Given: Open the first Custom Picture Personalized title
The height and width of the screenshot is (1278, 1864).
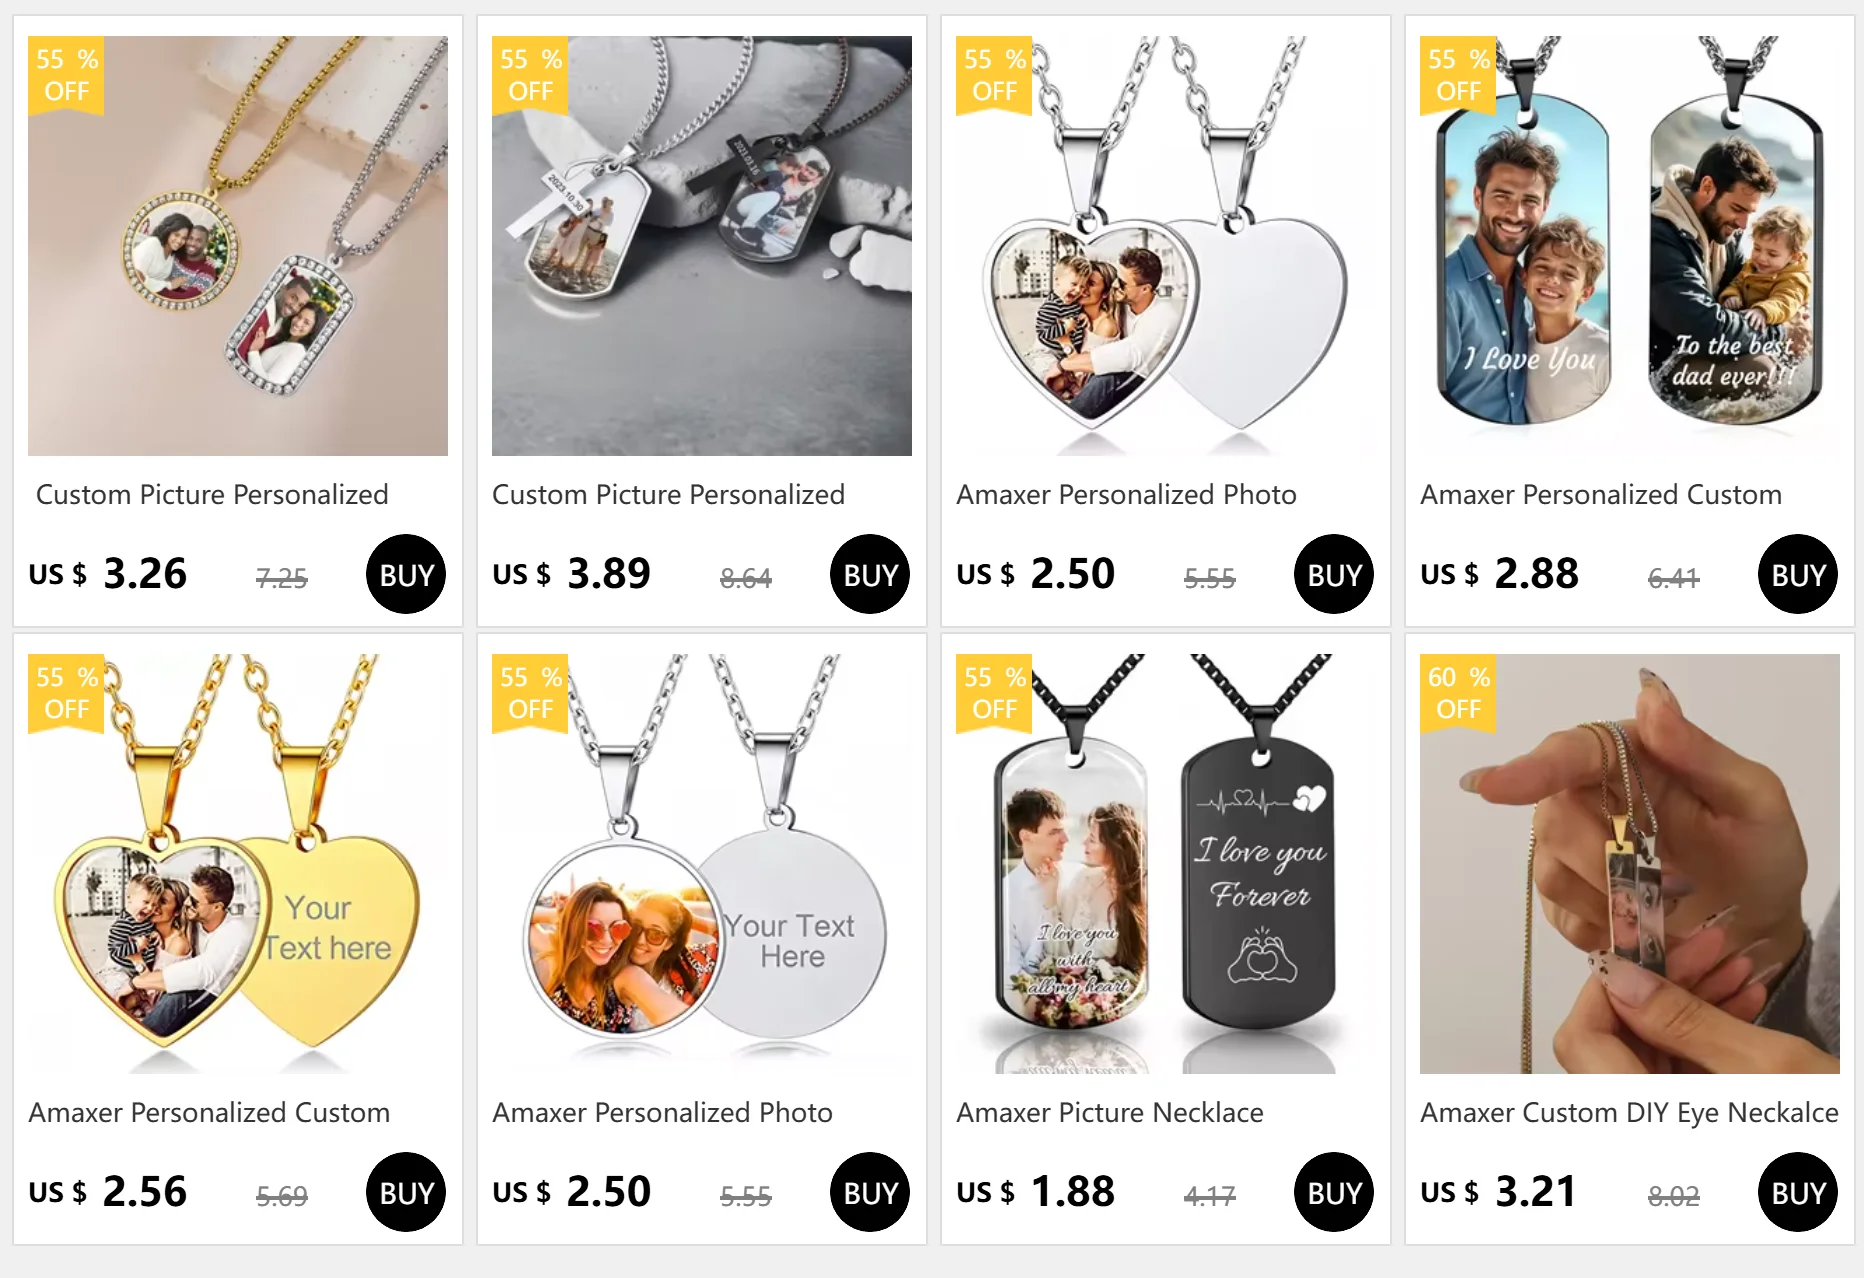Looking at the screenshot, I should click(212, 494).
